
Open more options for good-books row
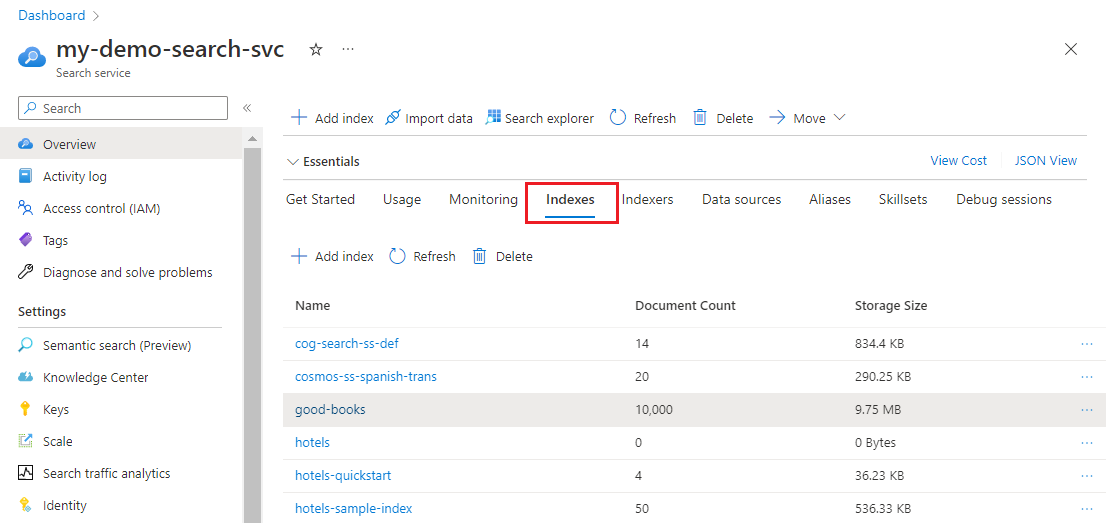point(1086,410)
